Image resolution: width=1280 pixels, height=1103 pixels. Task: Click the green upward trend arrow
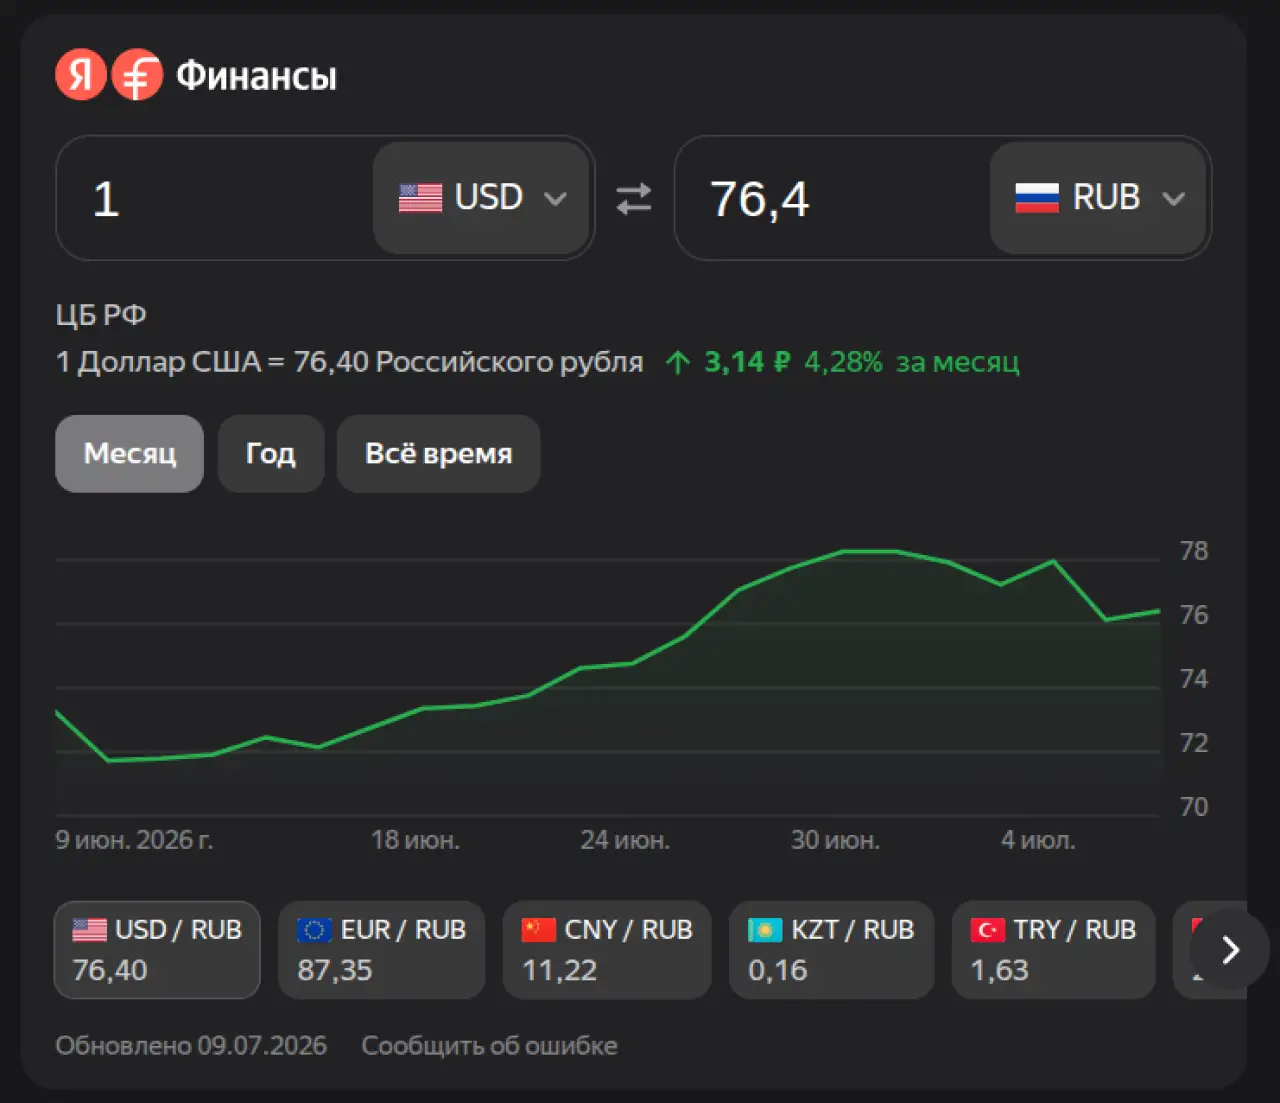click(x=678, y=362)
